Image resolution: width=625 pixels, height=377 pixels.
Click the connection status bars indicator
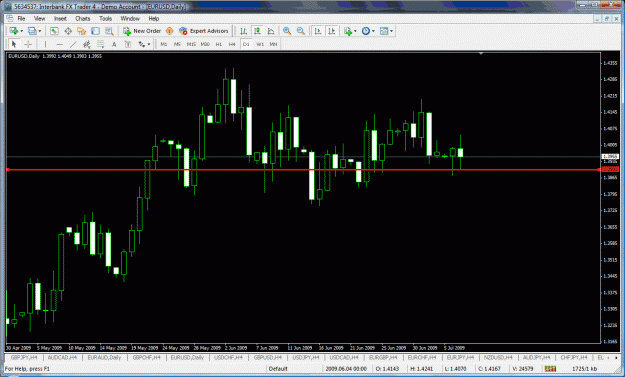pyautogui.click(x=550, y=369)
